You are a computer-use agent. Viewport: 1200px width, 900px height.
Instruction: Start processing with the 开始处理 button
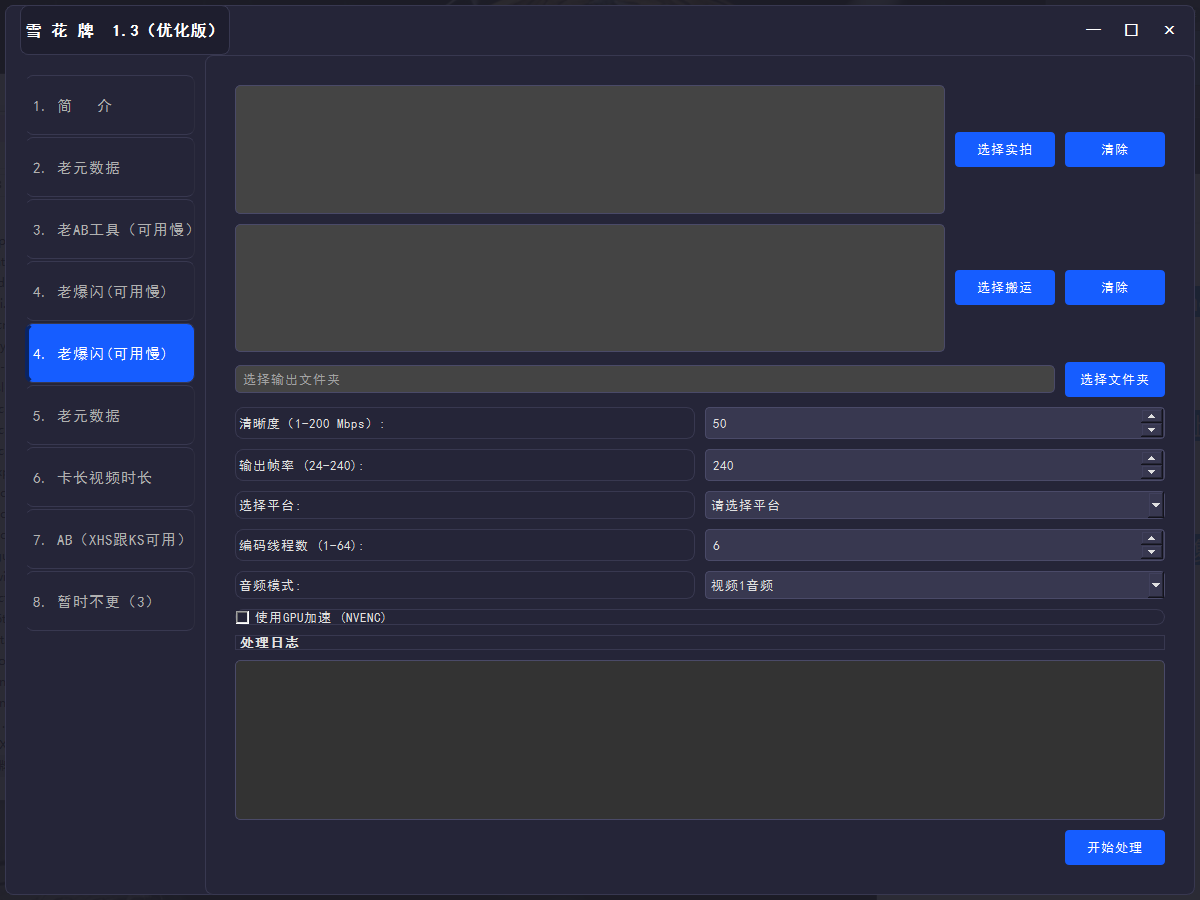1114,847
